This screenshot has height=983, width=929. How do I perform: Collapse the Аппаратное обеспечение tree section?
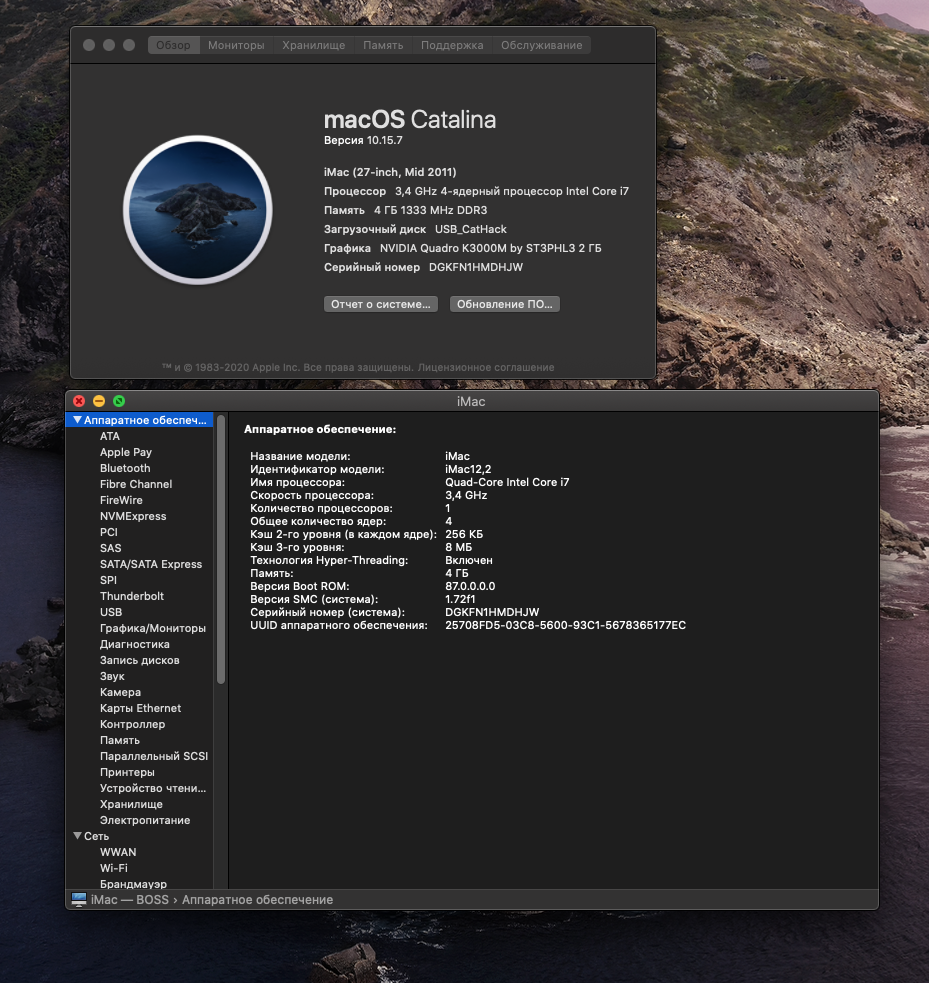pyautogui.click(x=77, y=420)
